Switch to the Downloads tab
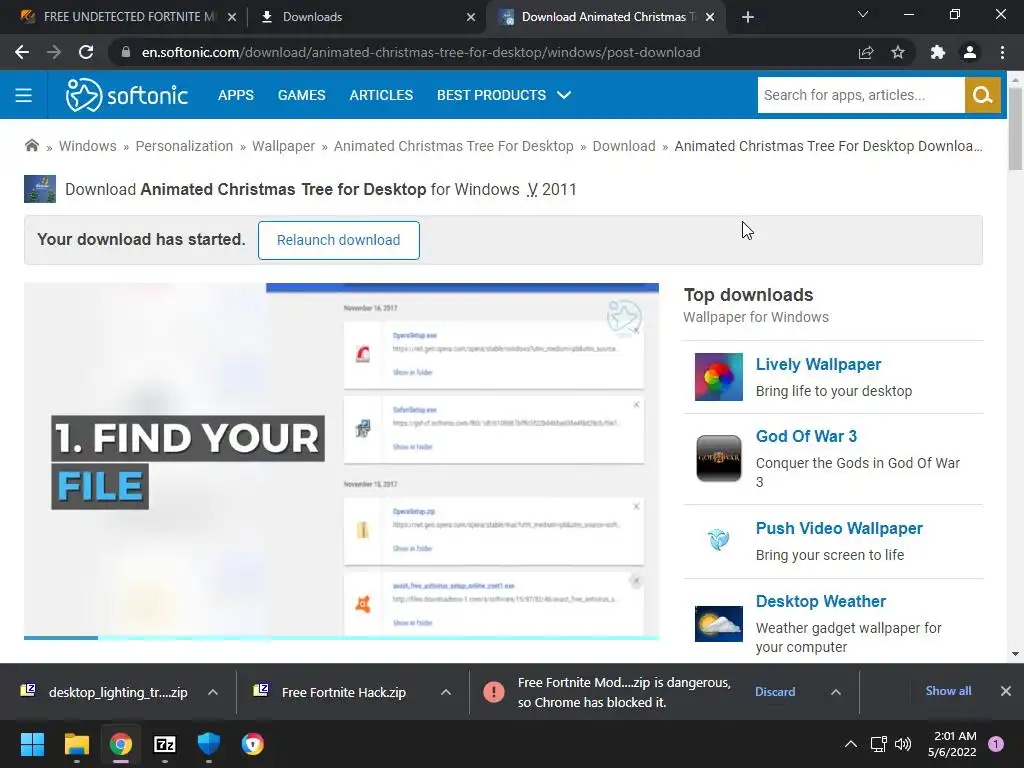Screen dimensions: 1024x768 [x=366, y=17]
